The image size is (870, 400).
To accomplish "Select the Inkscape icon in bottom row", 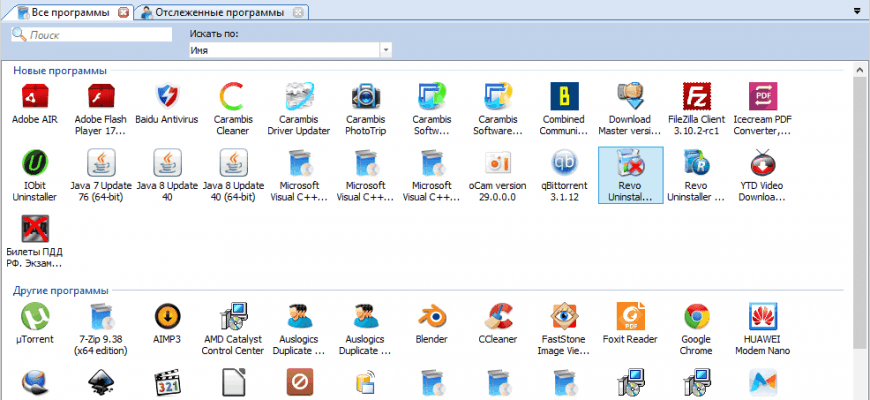I will 101,384.
